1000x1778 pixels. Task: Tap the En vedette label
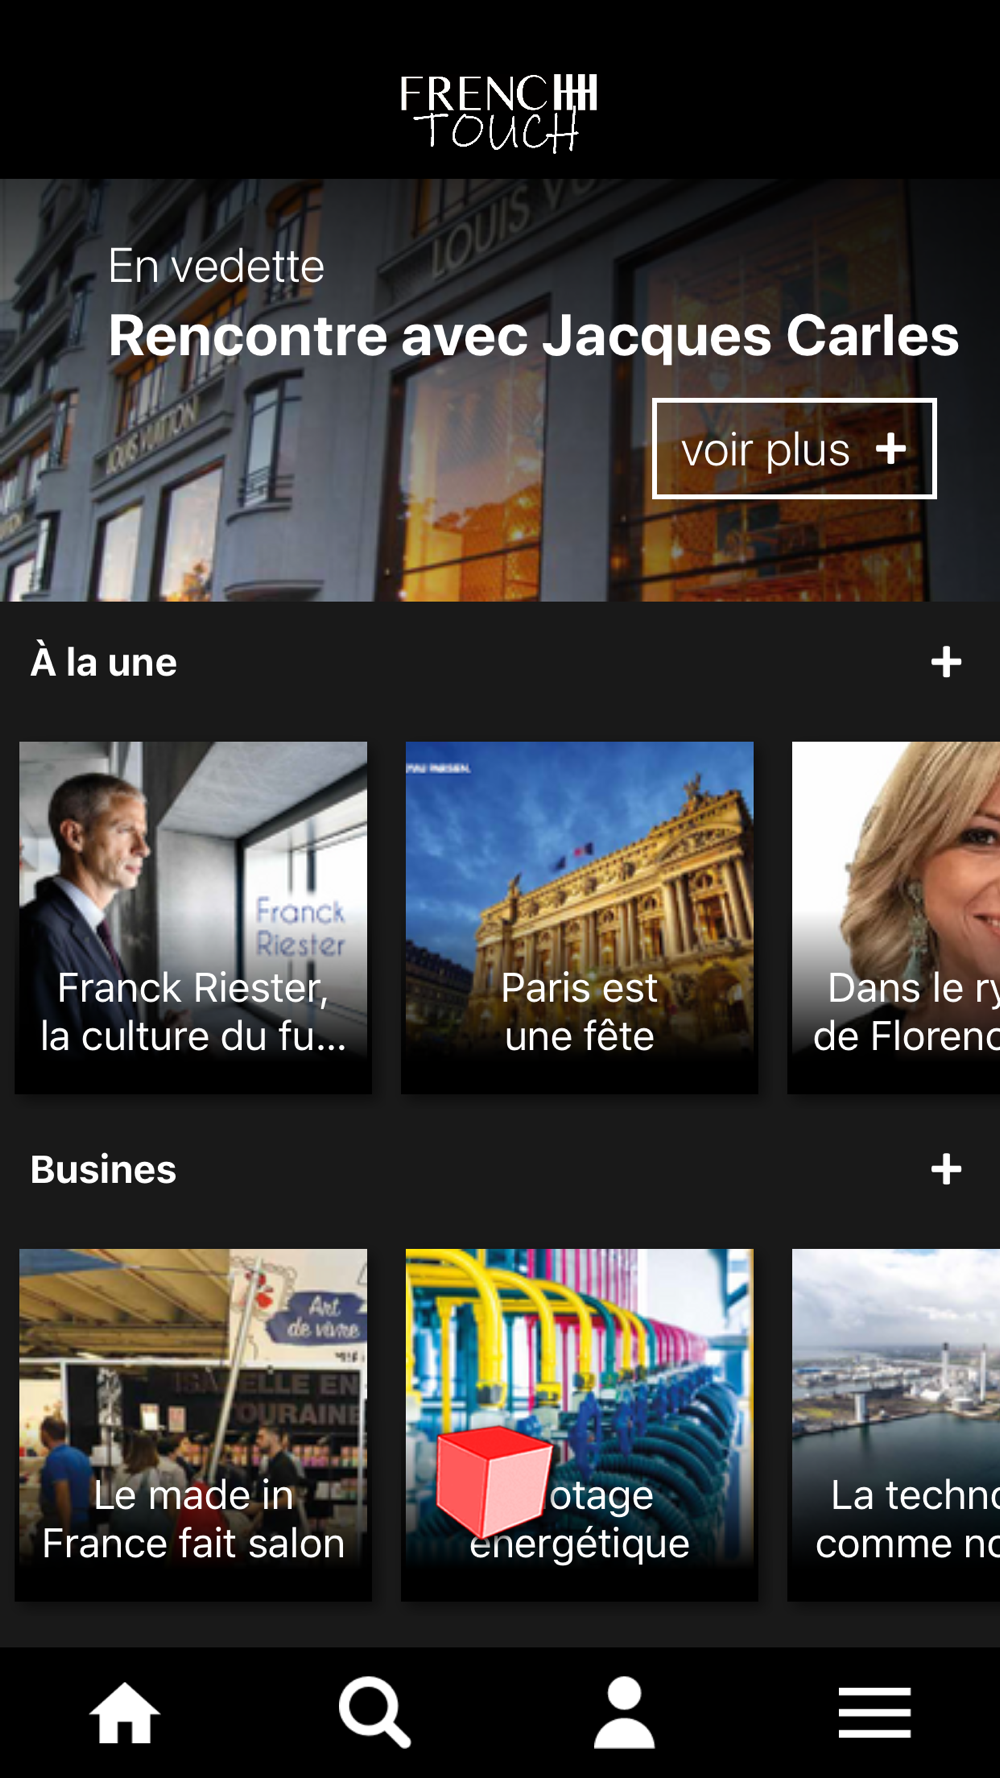[x=216, y=266]
